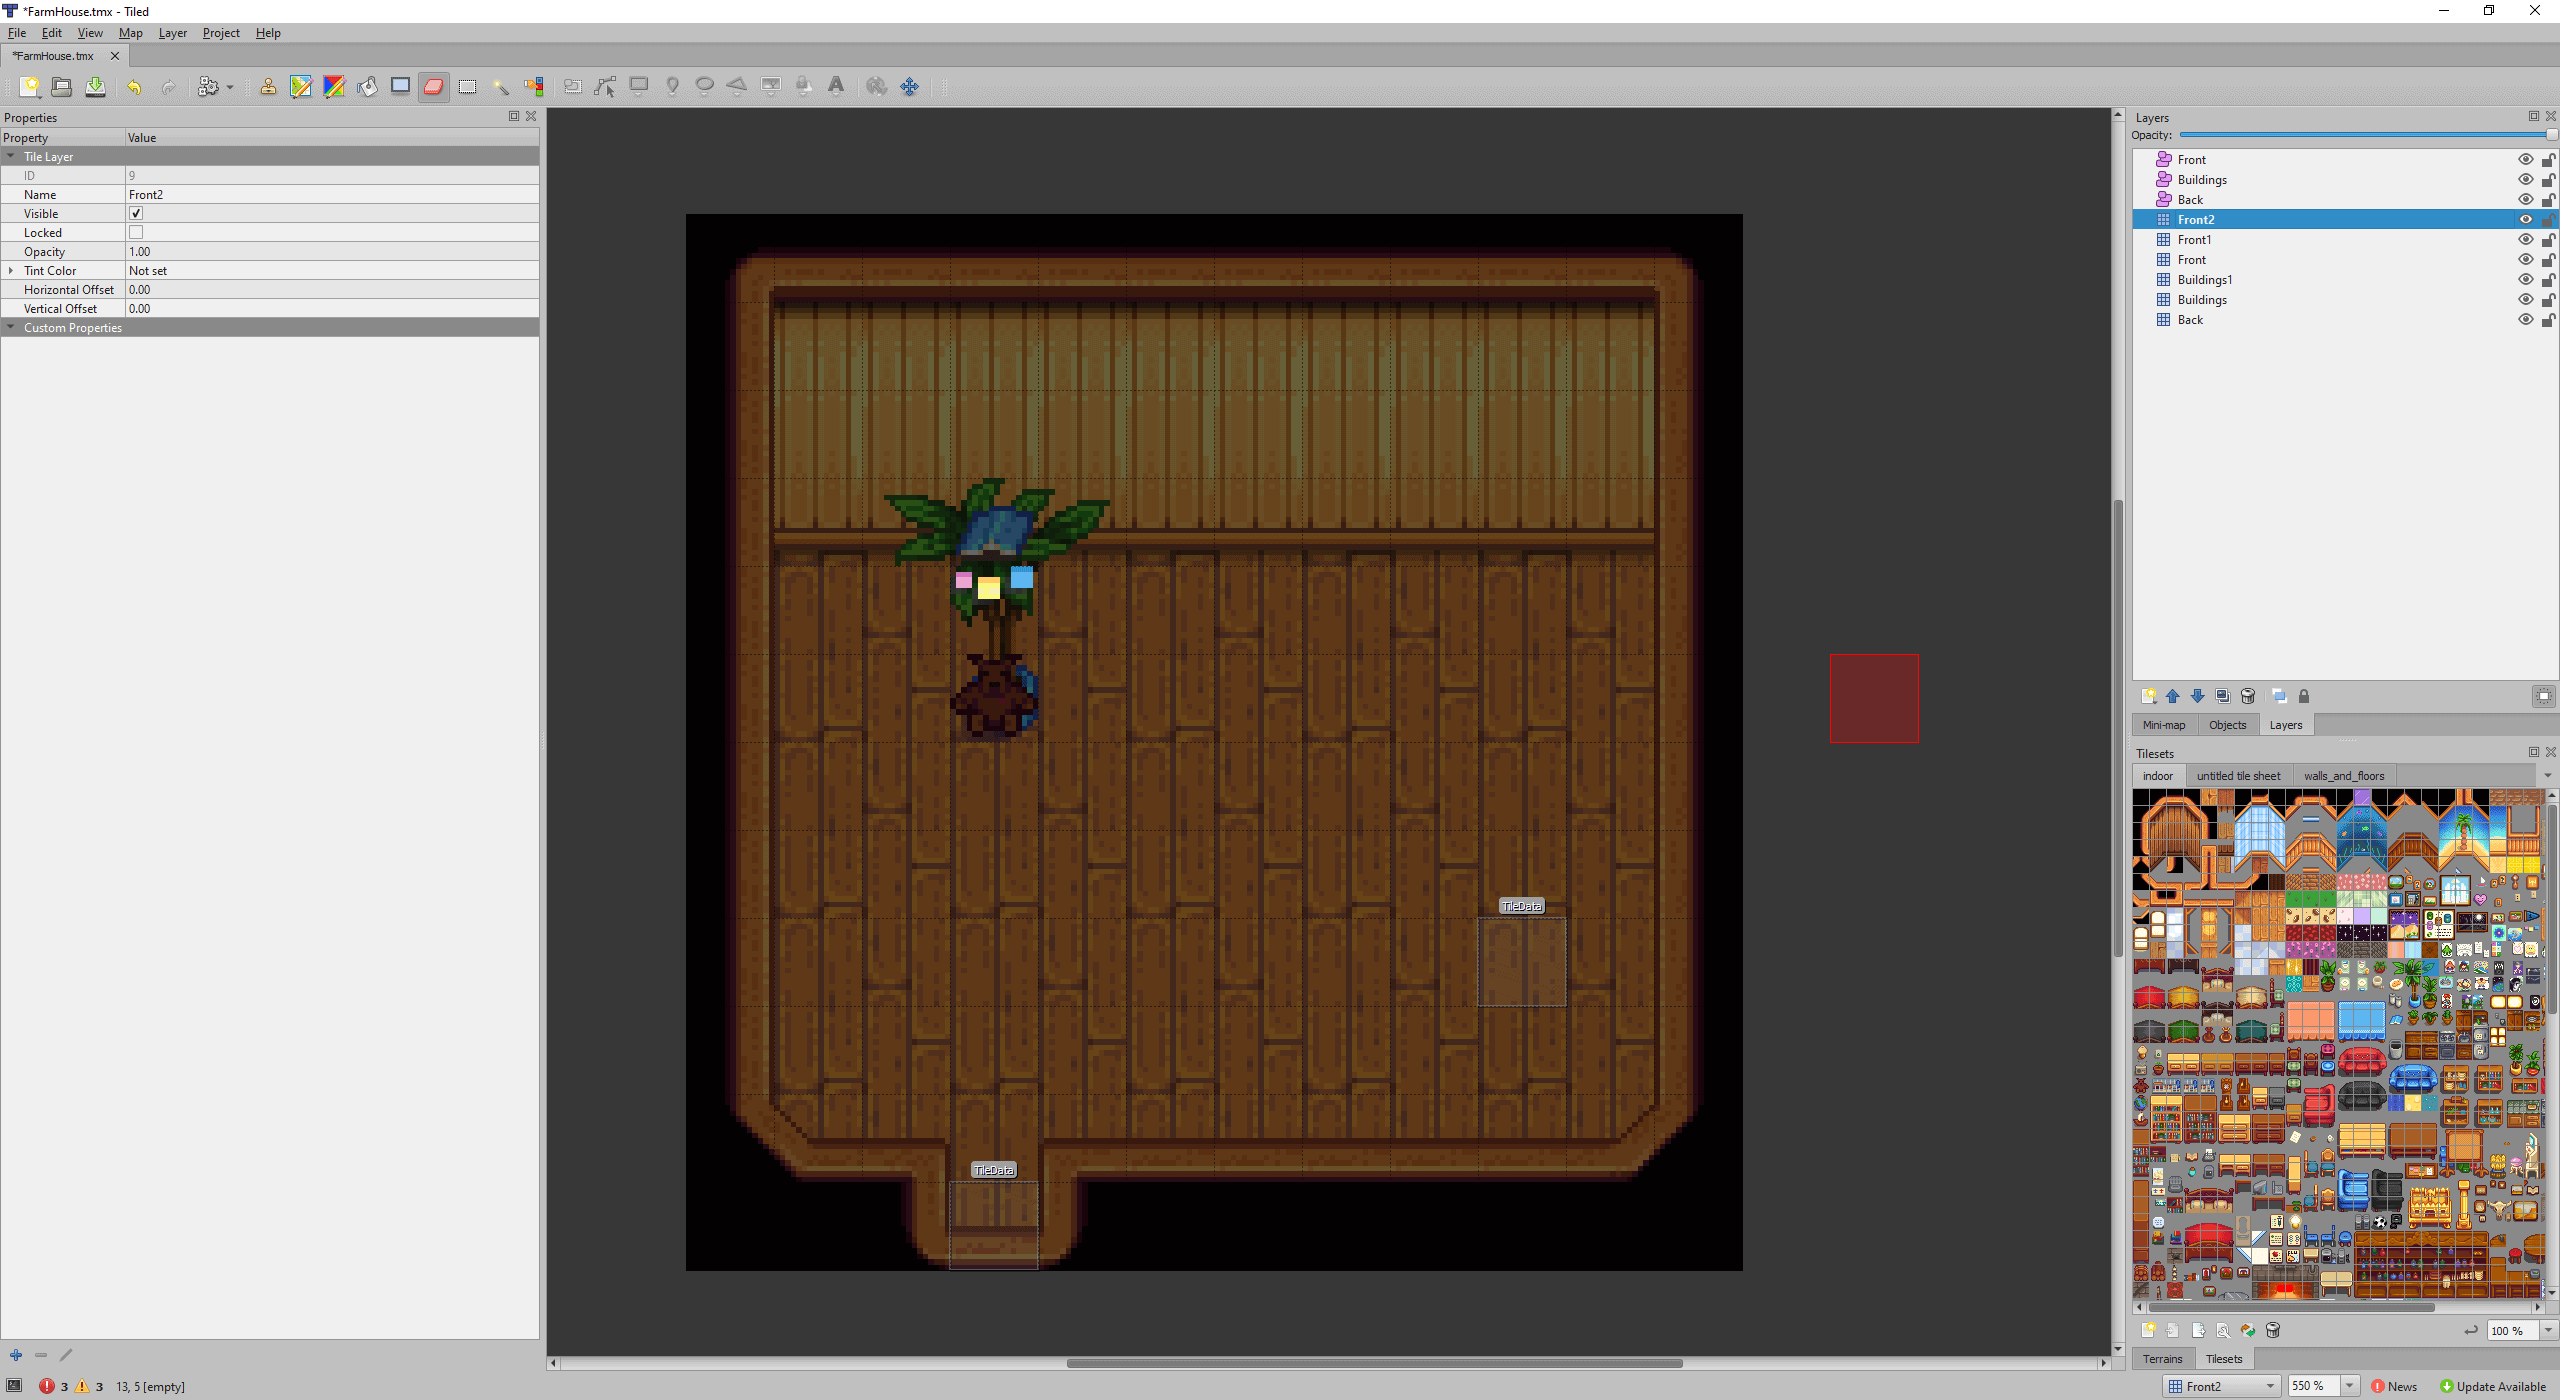Image resolution: width=2560 pixels, height=1400 pixels.
Task: Open the 100 % tileset zoom dropdown
Action: (x=2548, y=1330)
